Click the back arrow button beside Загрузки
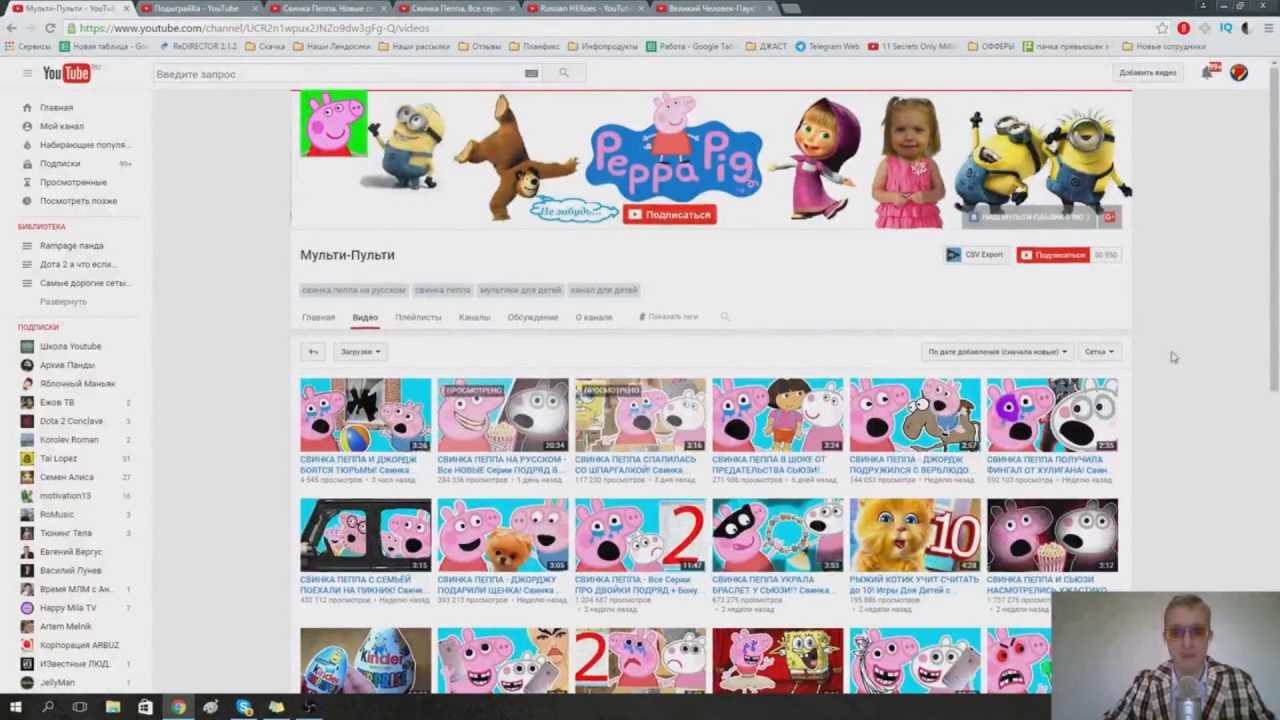The image size is (1280, 720). [313, 352]
